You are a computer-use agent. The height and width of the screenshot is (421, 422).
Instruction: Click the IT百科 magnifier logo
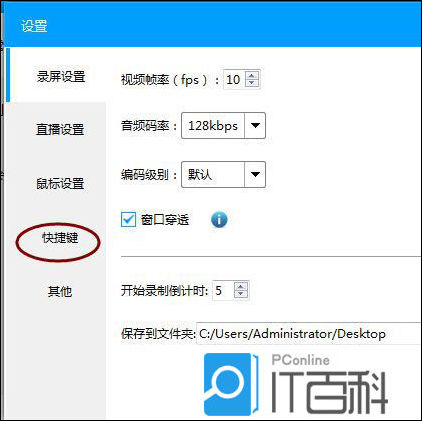[231, 384]
